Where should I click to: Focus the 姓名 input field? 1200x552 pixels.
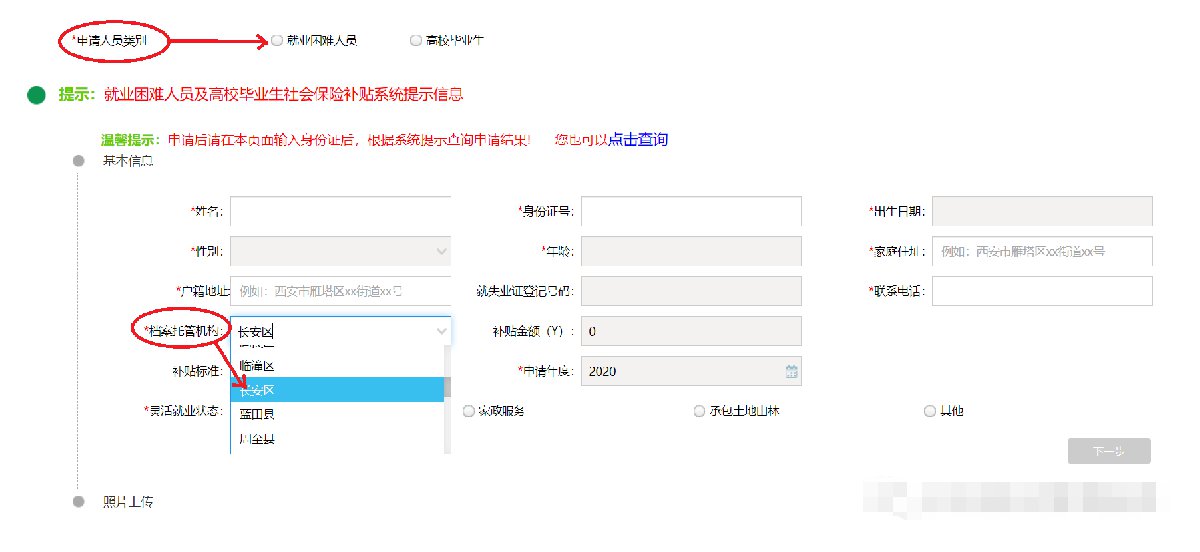pos(340,211)
